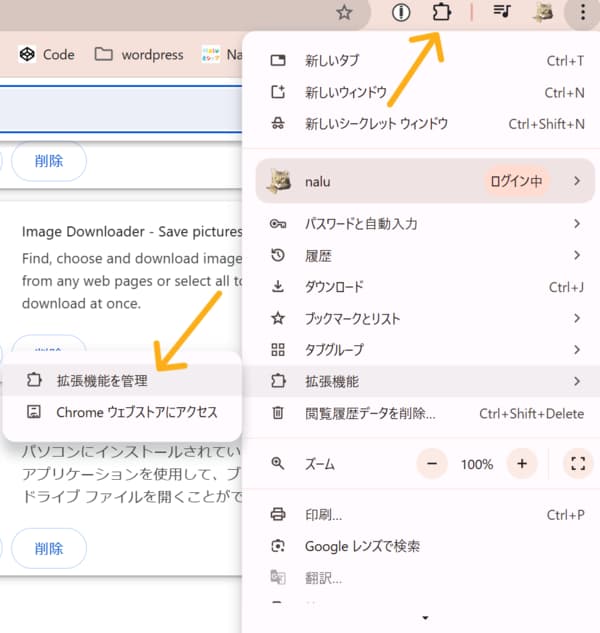Click the circled info icon in toolbar
Screen dimensions: 600x633
click(x=402, y=13)
